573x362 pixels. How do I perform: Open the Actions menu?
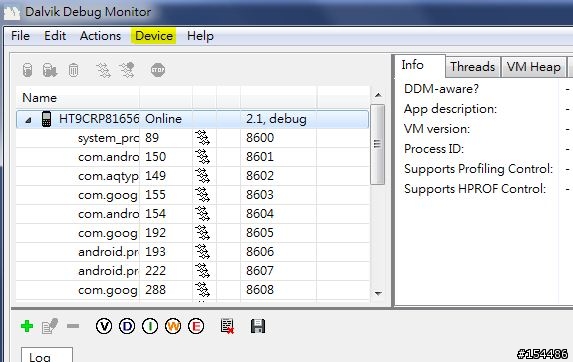tap(100, 36)
